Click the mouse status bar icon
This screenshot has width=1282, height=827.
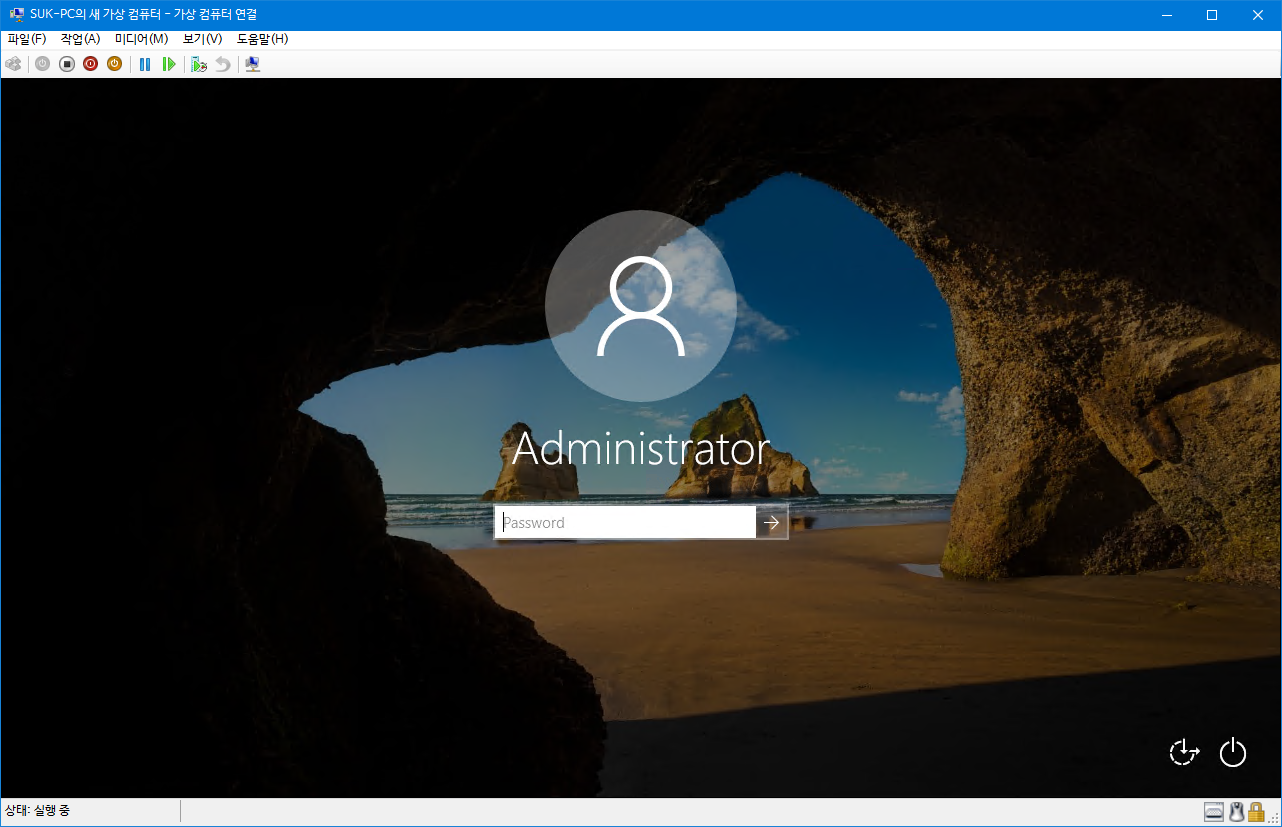point(1236,811)
